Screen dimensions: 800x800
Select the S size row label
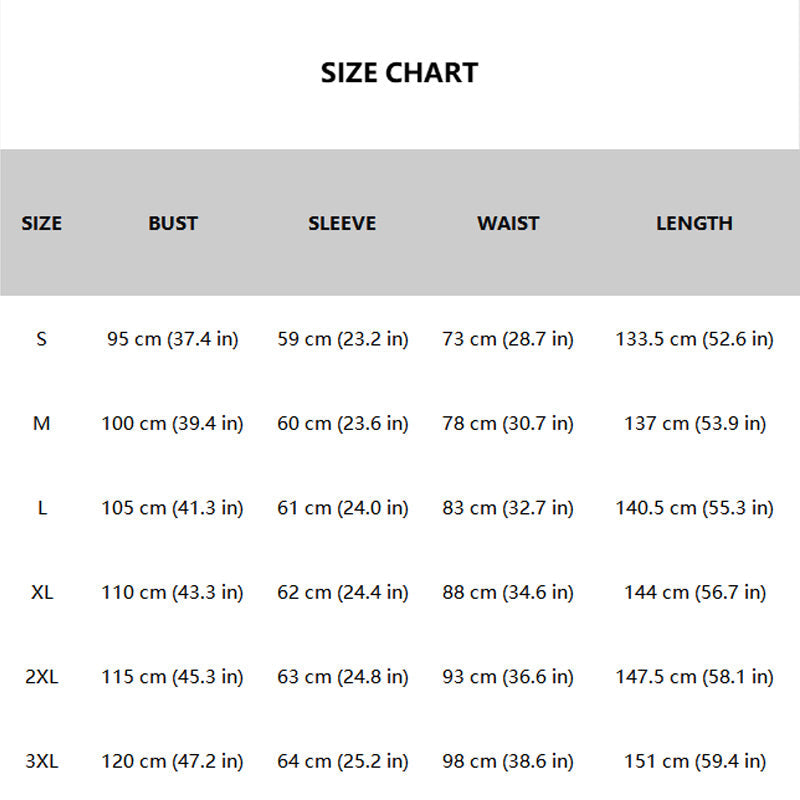pos(41,339)
